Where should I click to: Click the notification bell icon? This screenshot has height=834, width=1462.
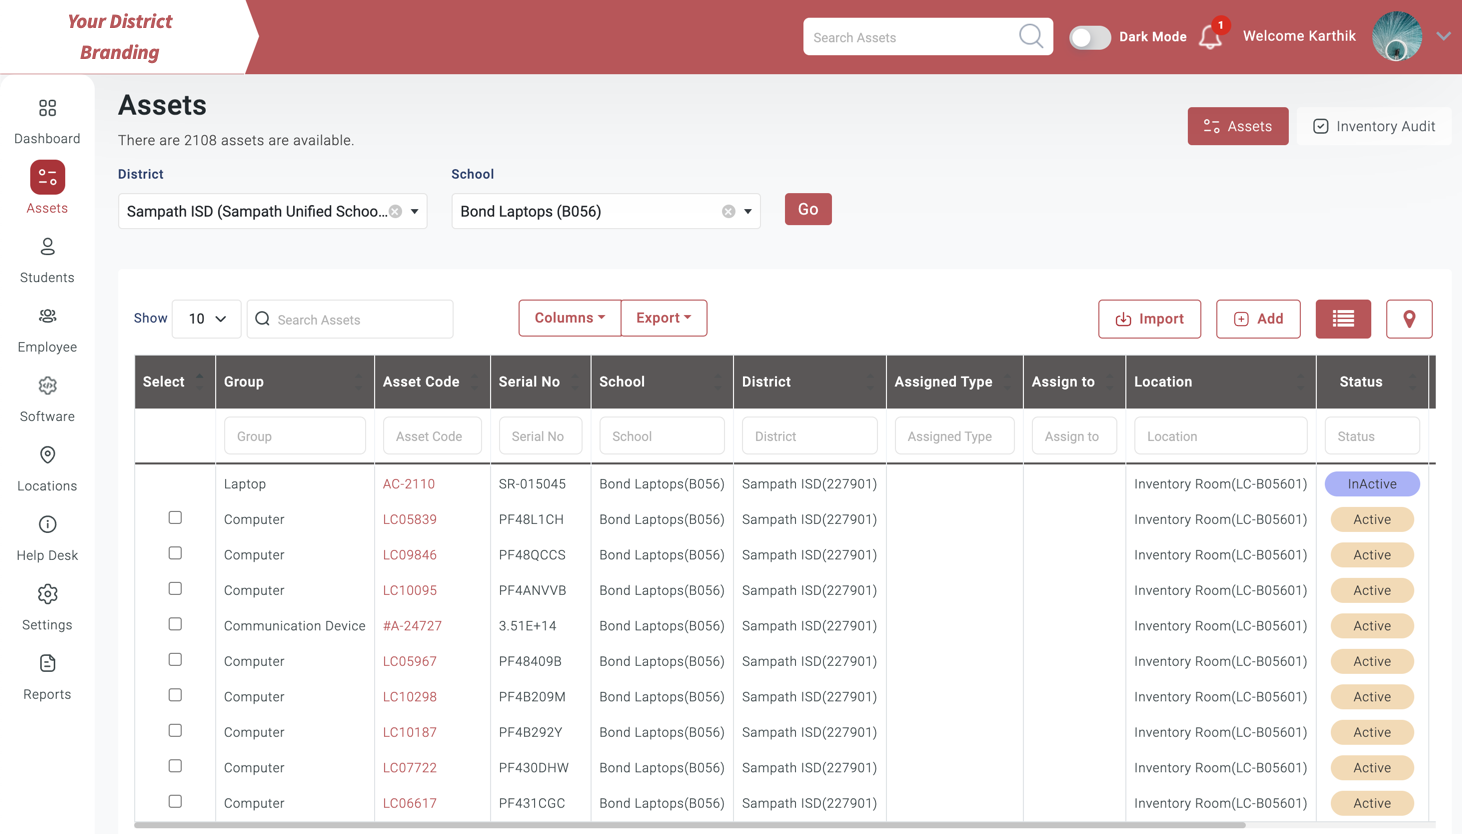1210,38
